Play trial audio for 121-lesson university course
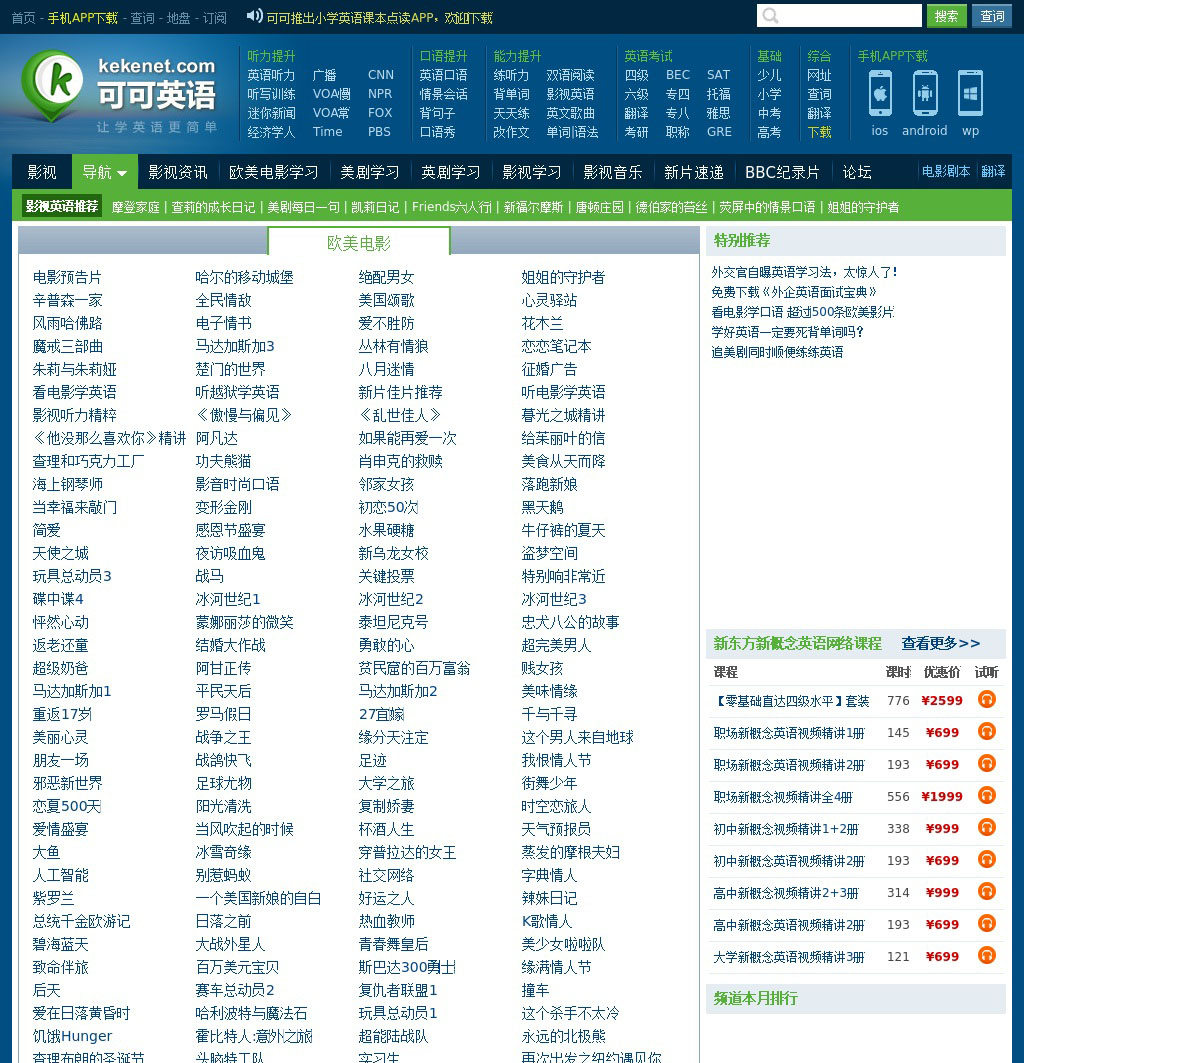1200x1063 pixels. (986, 956)
